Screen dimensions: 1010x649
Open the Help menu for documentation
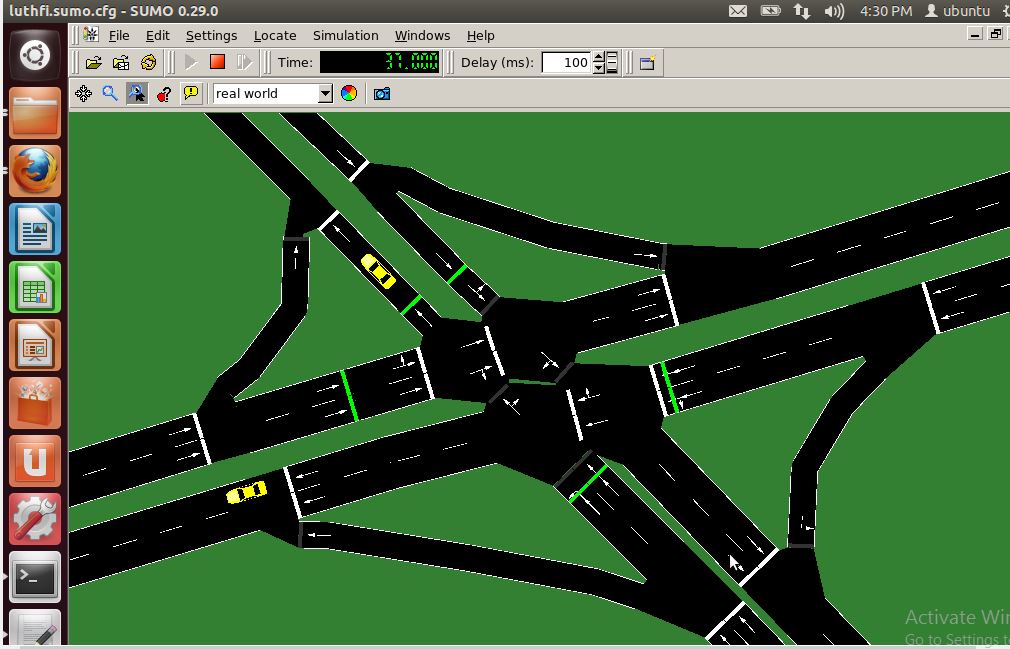[480, 35]
